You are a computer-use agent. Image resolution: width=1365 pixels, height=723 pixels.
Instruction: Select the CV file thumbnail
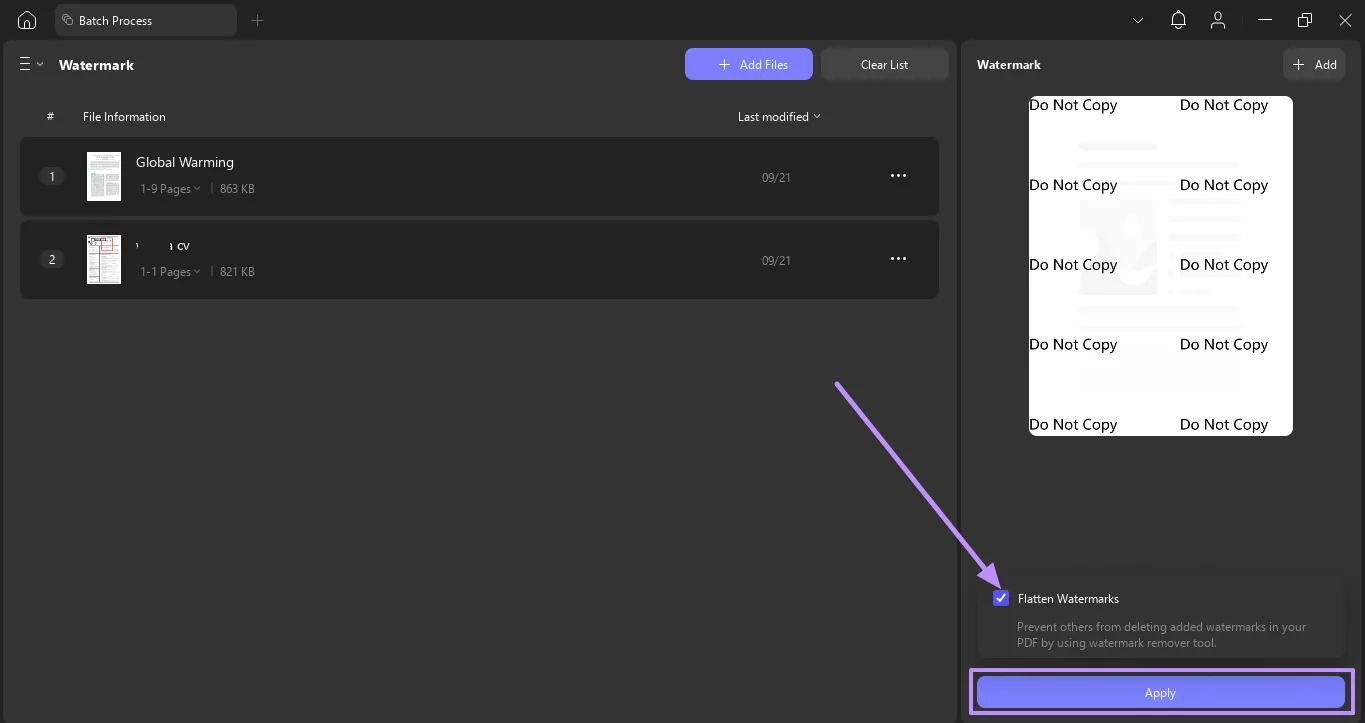[104, 259]
